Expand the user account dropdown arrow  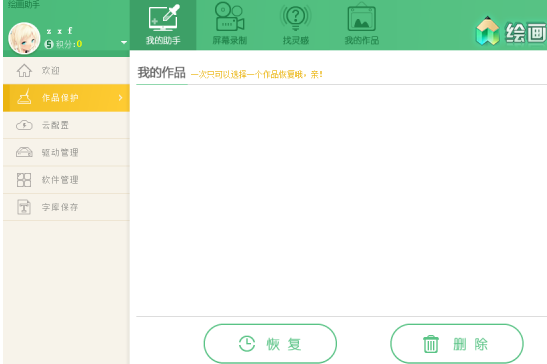click(x=124, y=43)
